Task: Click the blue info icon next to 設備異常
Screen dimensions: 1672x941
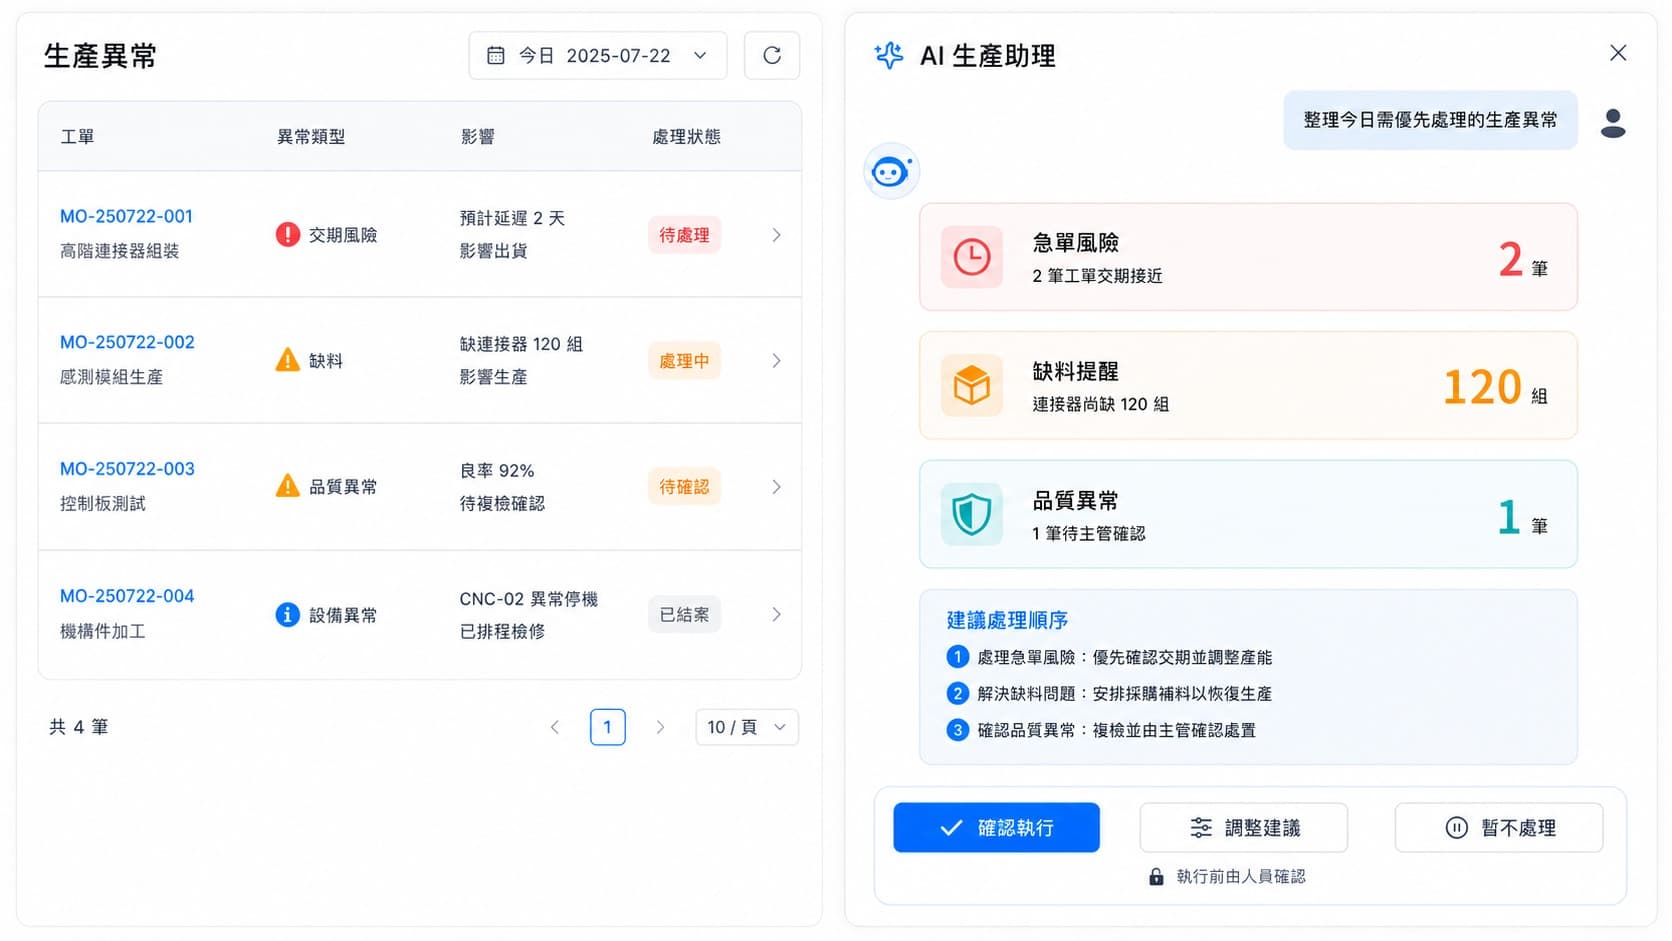Action: pos(287,614)
